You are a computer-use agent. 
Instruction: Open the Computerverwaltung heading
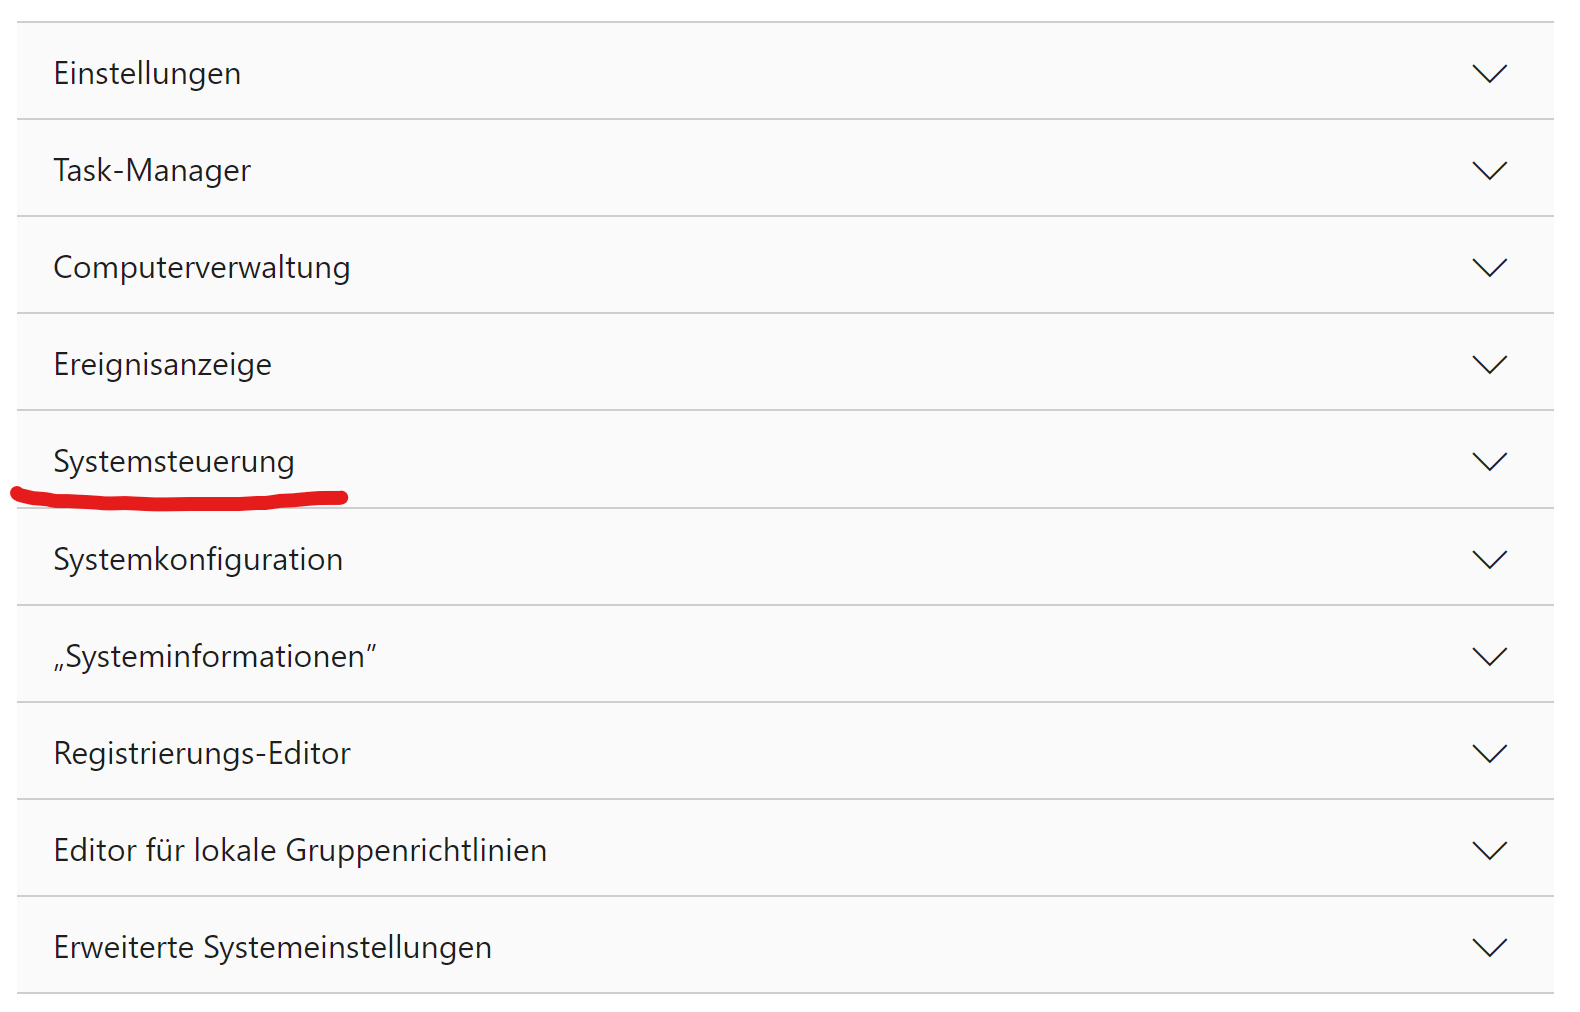(202, 268)
